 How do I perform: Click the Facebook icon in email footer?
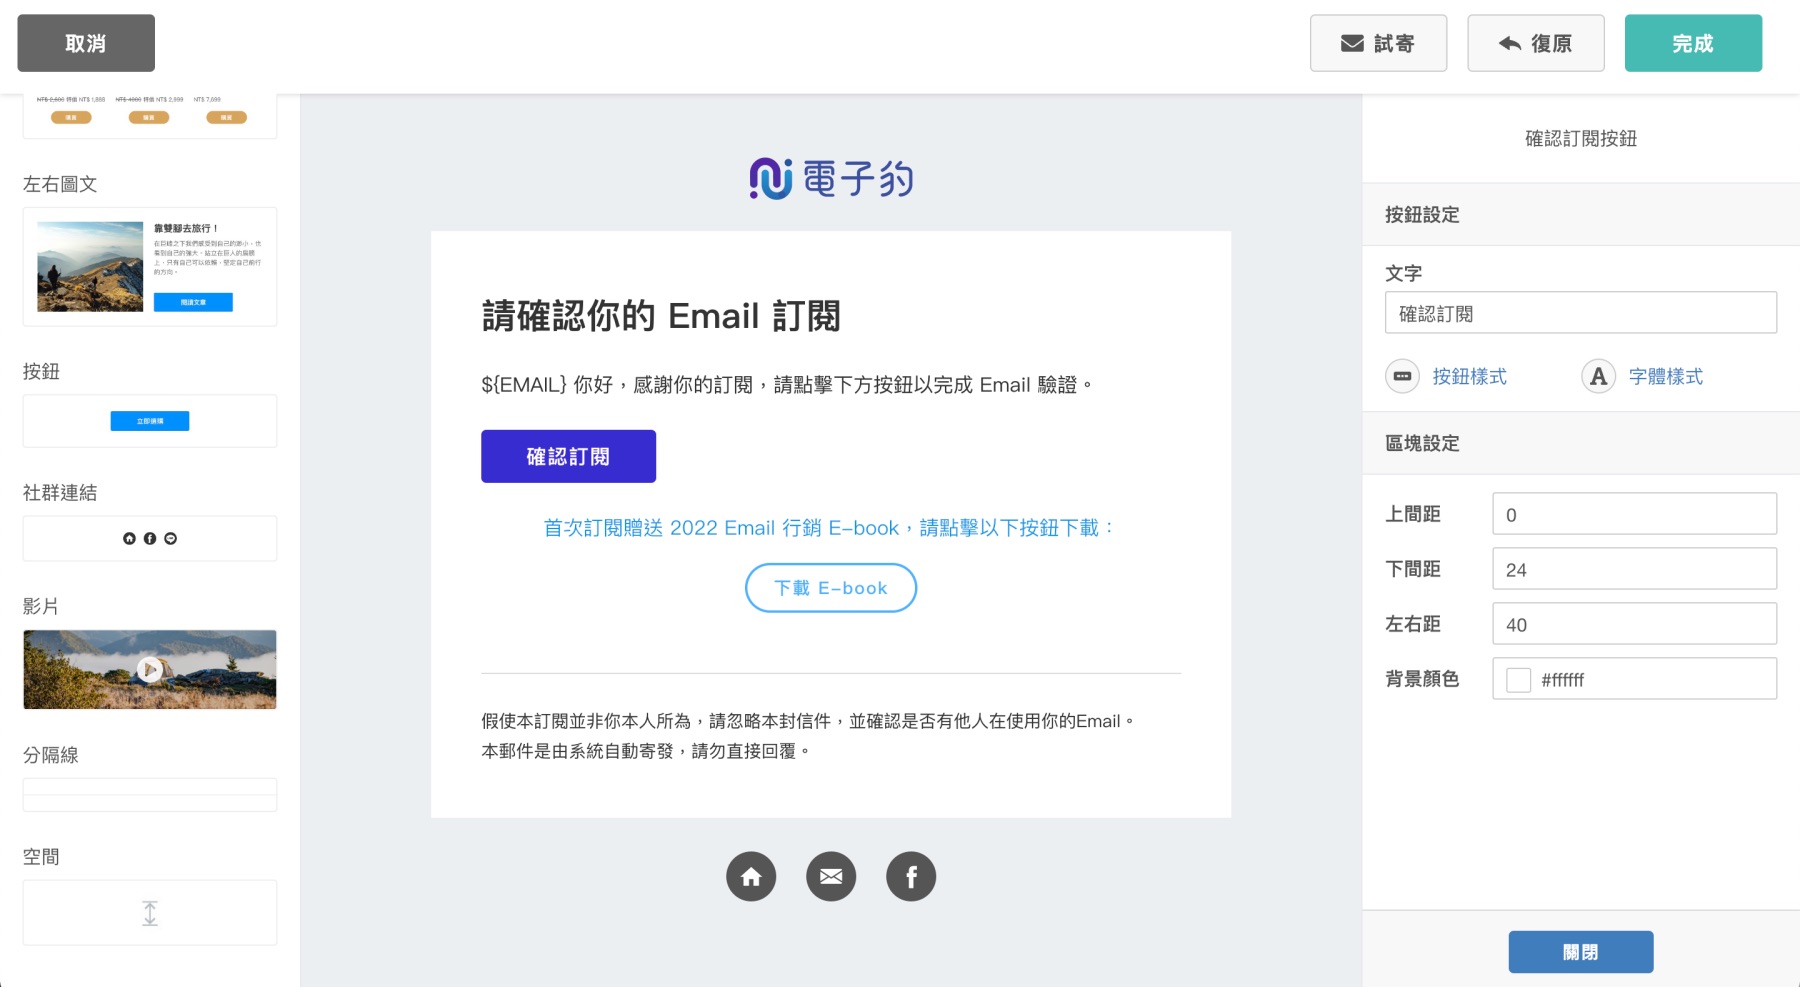pos(911,877)
